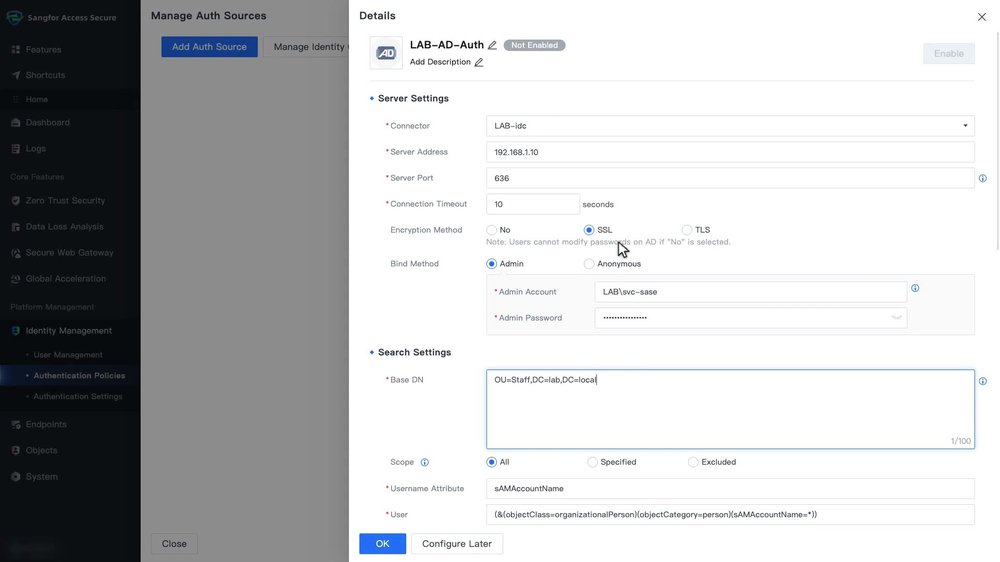Click the Data Loss Analysis icon
1000x562 pixels.
[x=16, y=226]
